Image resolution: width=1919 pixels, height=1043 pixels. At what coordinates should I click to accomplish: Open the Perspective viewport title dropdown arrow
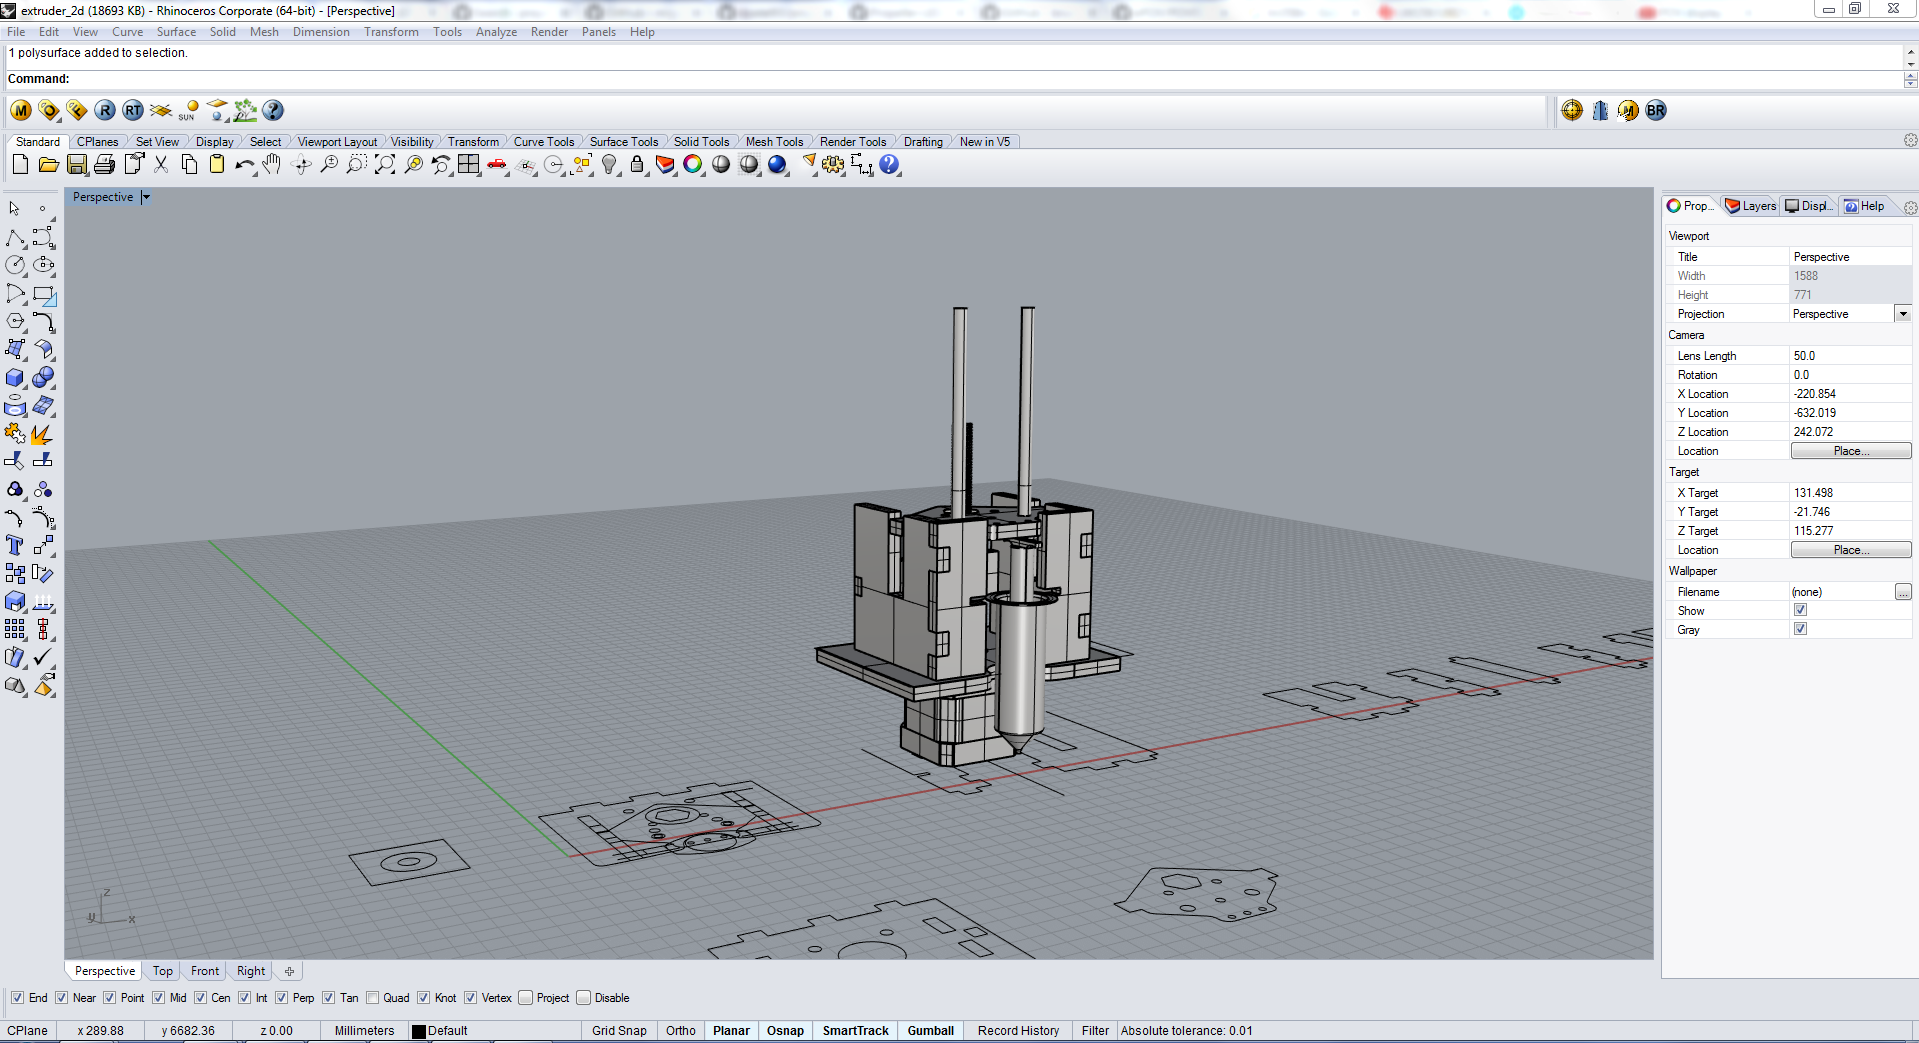(x=146, y=197)
